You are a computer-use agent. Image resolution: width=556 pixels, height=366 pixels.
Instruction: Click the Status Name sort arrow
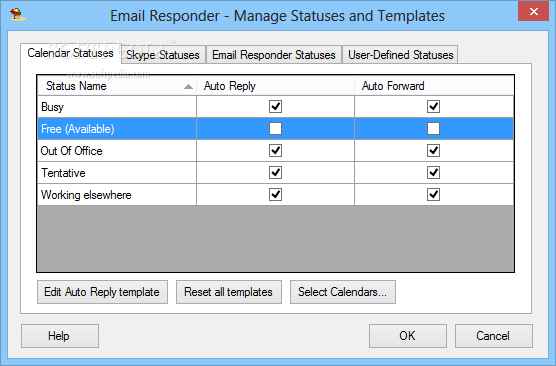point(188,87)
